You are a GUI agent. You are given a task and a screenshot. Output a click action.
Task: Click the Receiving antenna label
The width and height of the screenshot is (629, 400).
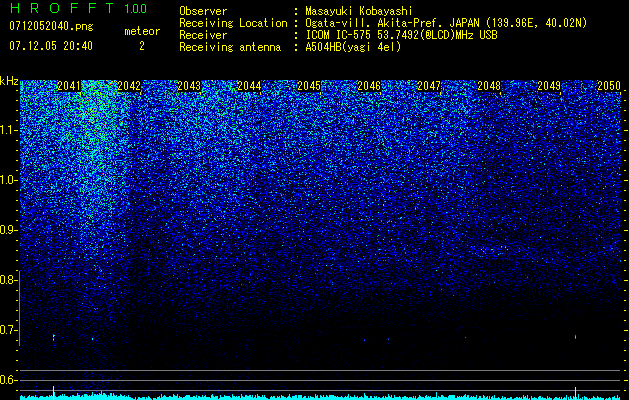(230, 47)
